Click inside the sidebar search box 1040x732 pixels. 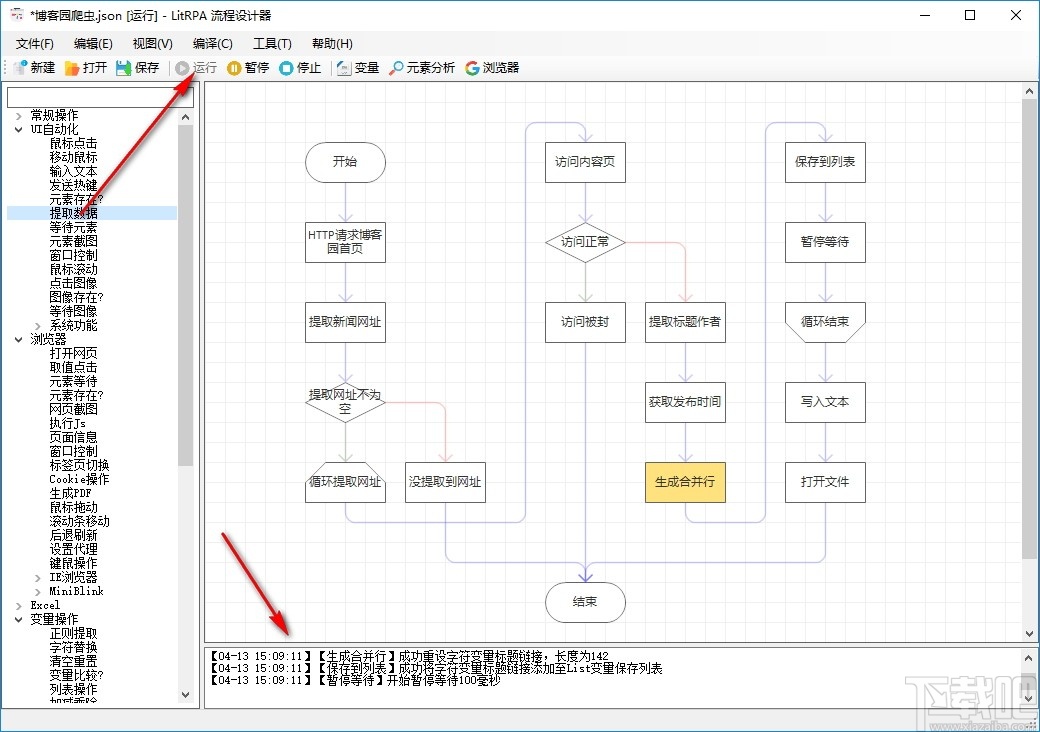pyautogui.click(x=97, y=97)
